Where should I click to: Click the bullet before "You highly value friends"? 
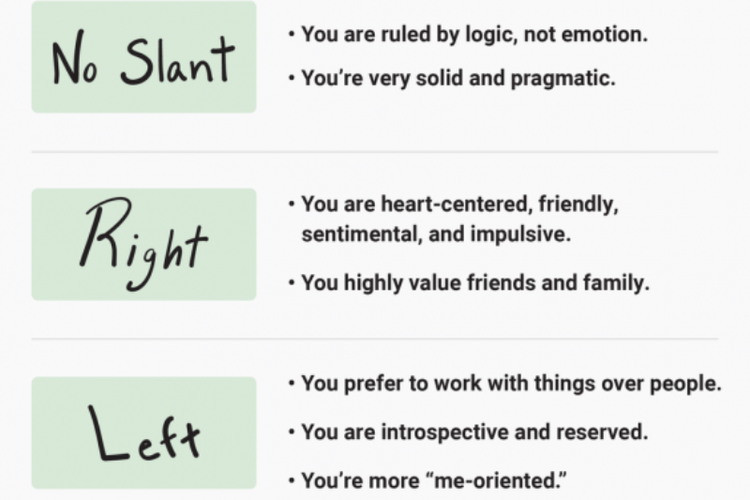[x=291, y=283]
